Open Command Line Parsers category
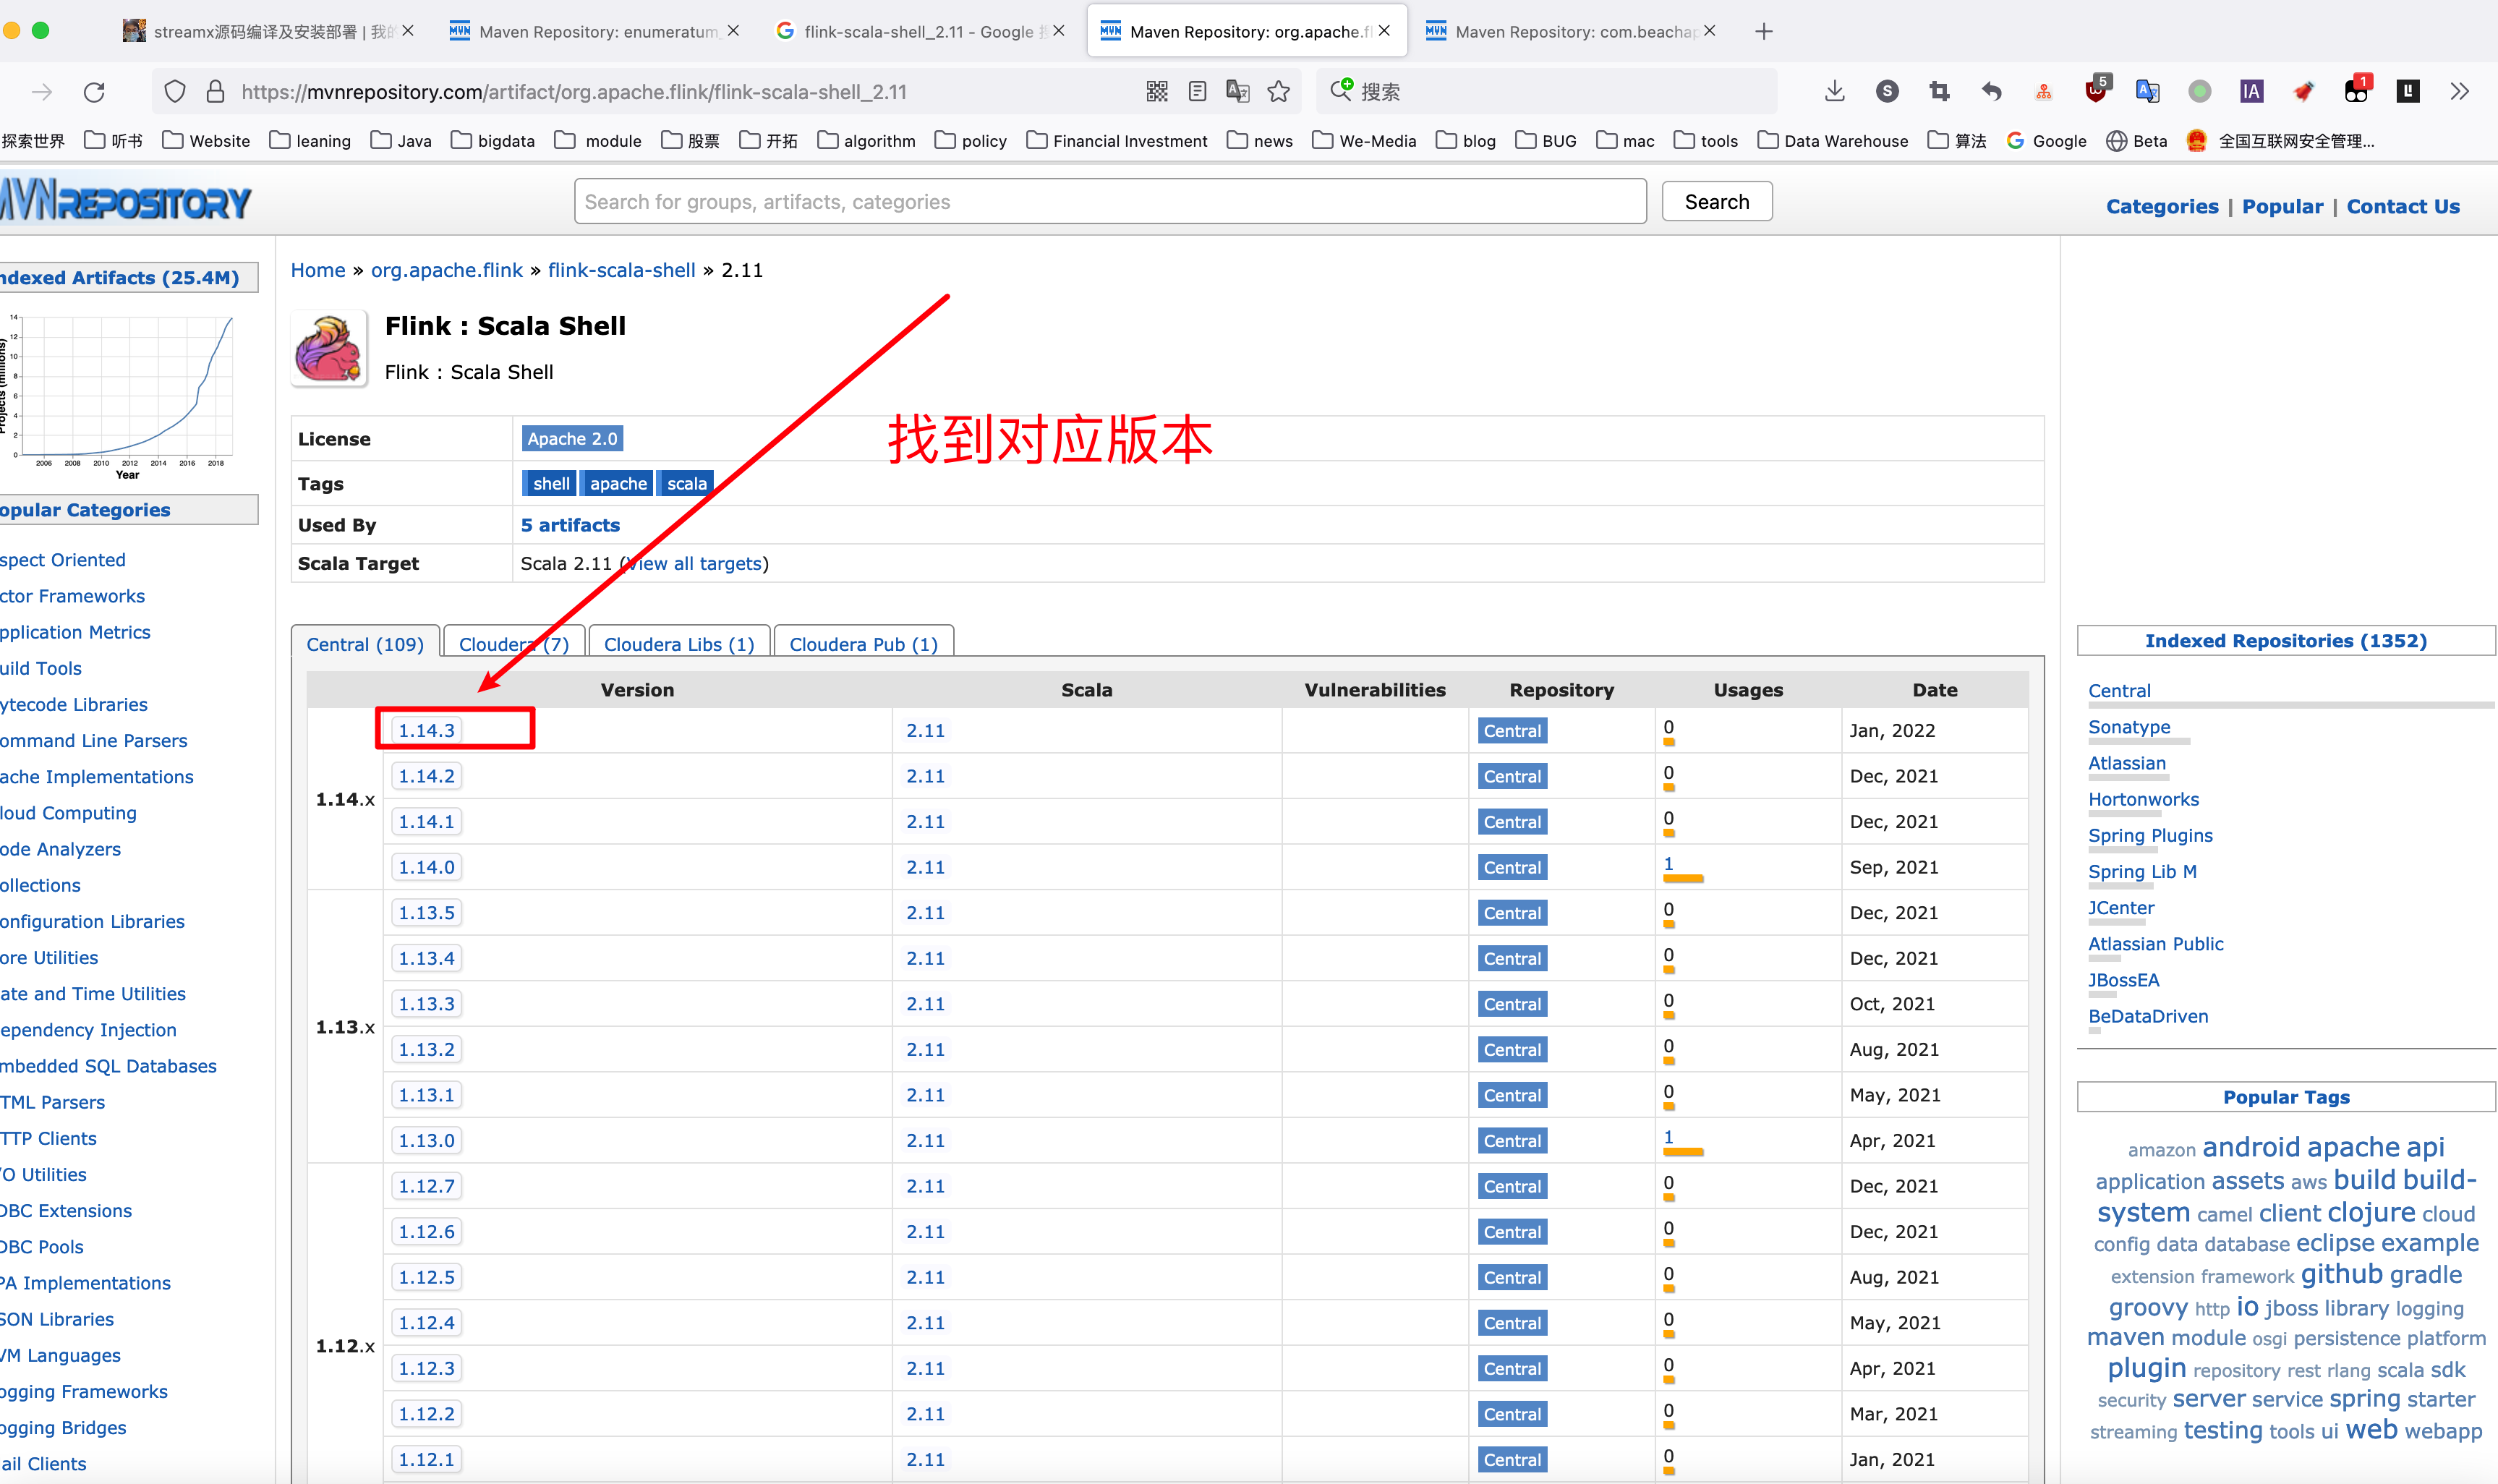This screenshot has width=2498, height=1484. [x=94, y=740]
